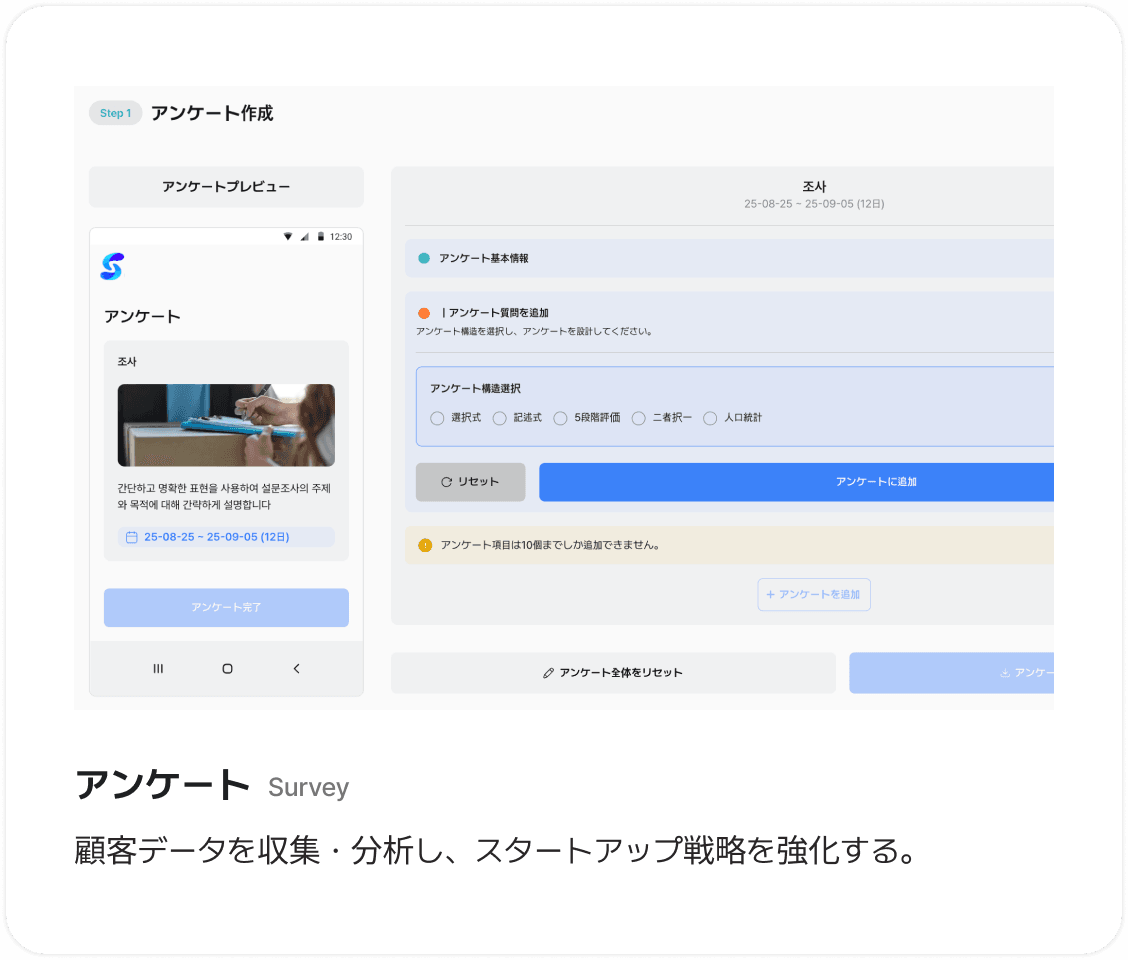Screen dimensions: 1128x960
Task: Select the 5段階評価 question type
Action: click(561, 418)
